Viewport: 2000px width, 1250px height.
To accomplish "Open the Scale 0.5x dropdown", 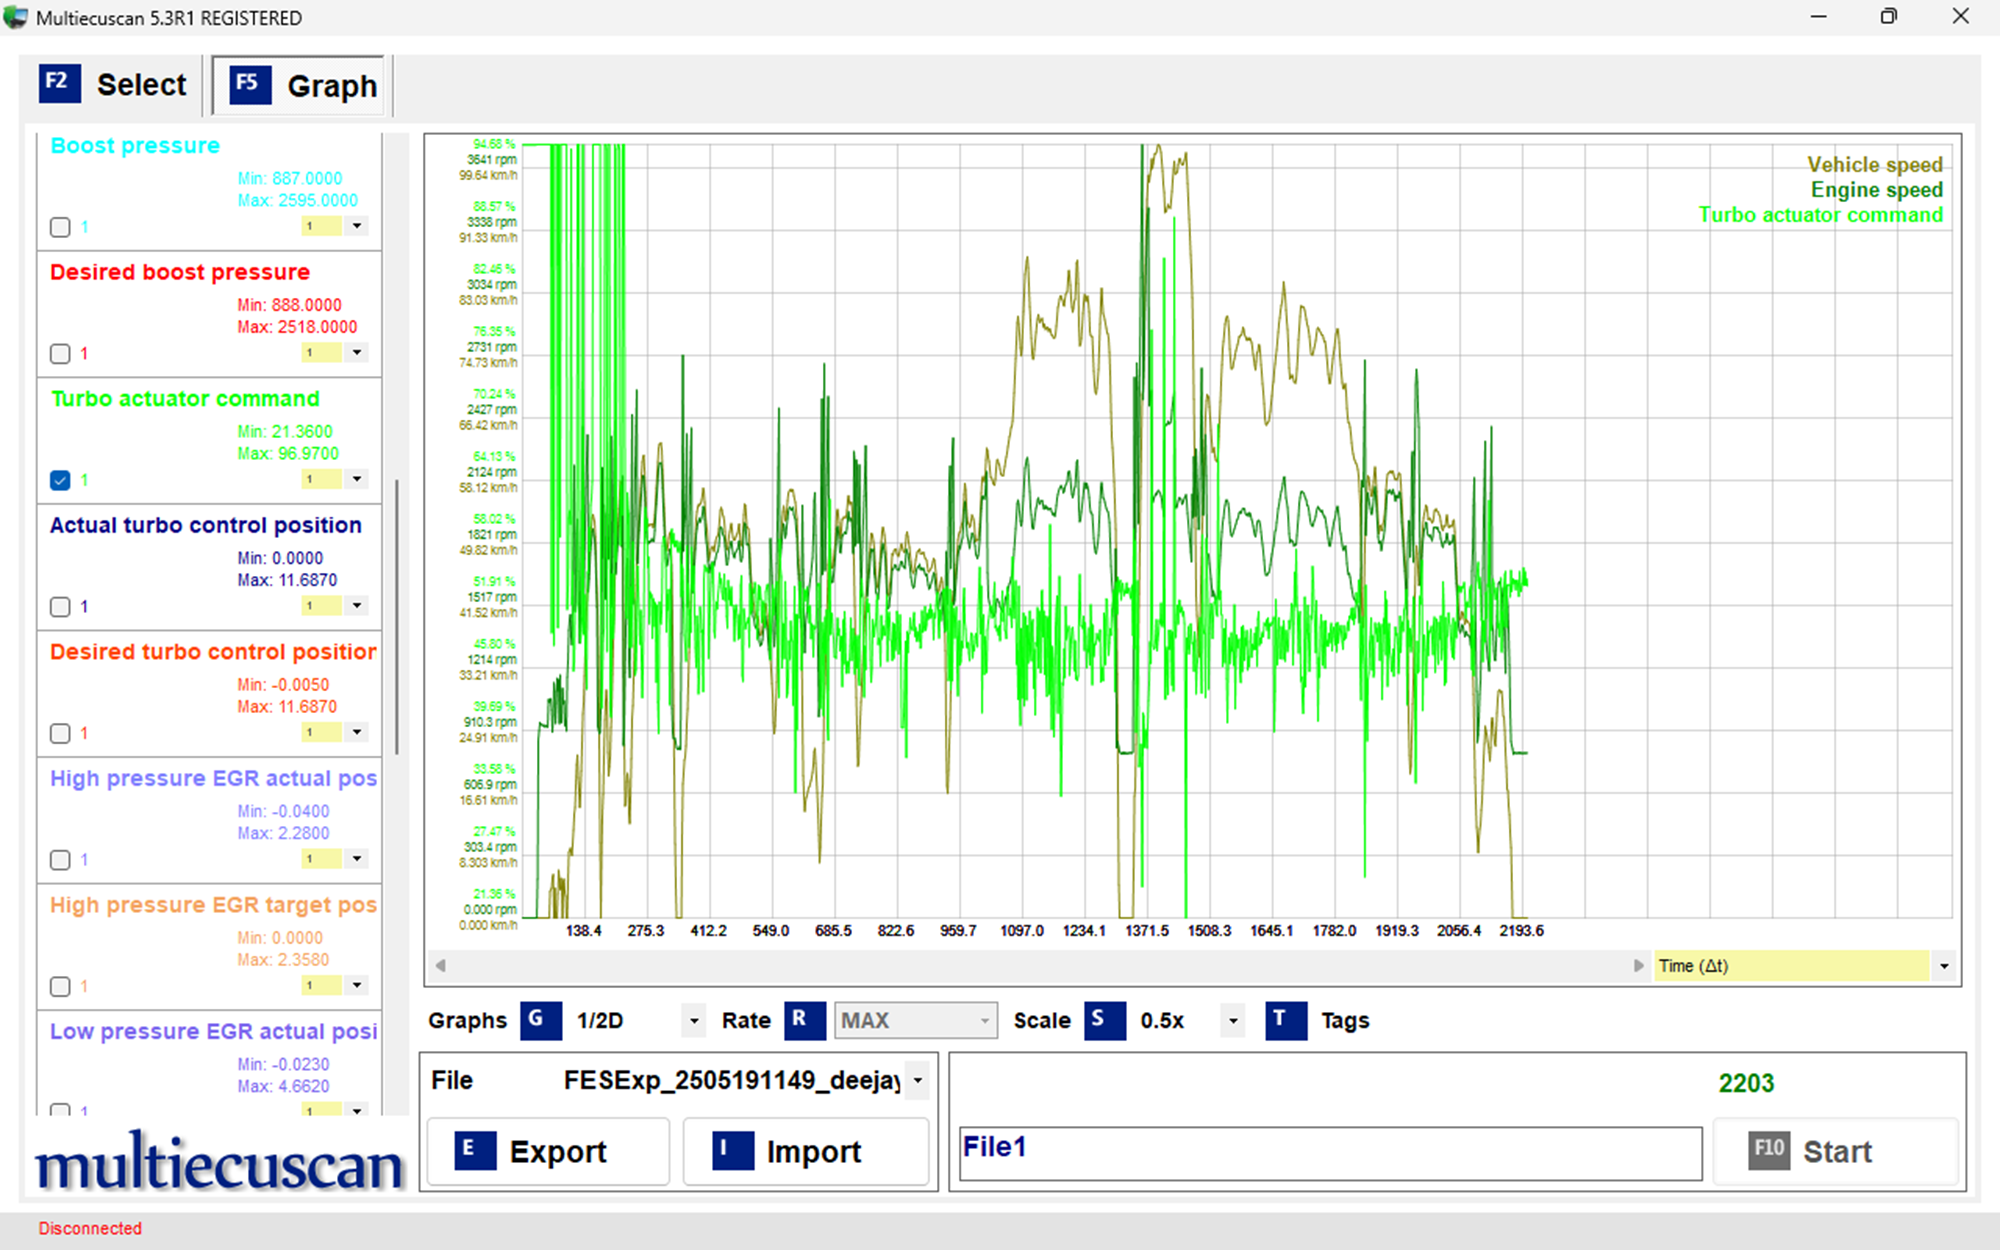I will pyautogui.click(x=1233, y=1021).
